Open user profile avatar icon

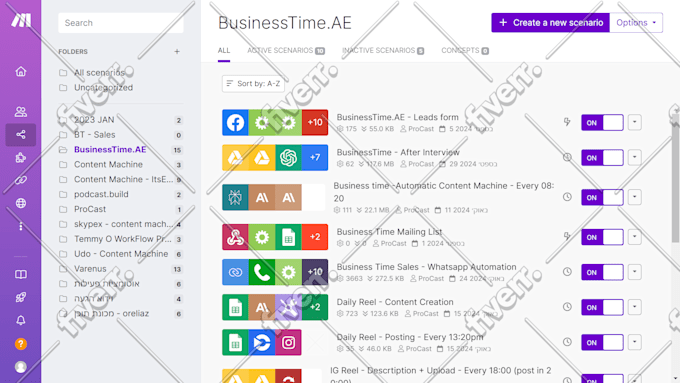pos(21,367)
